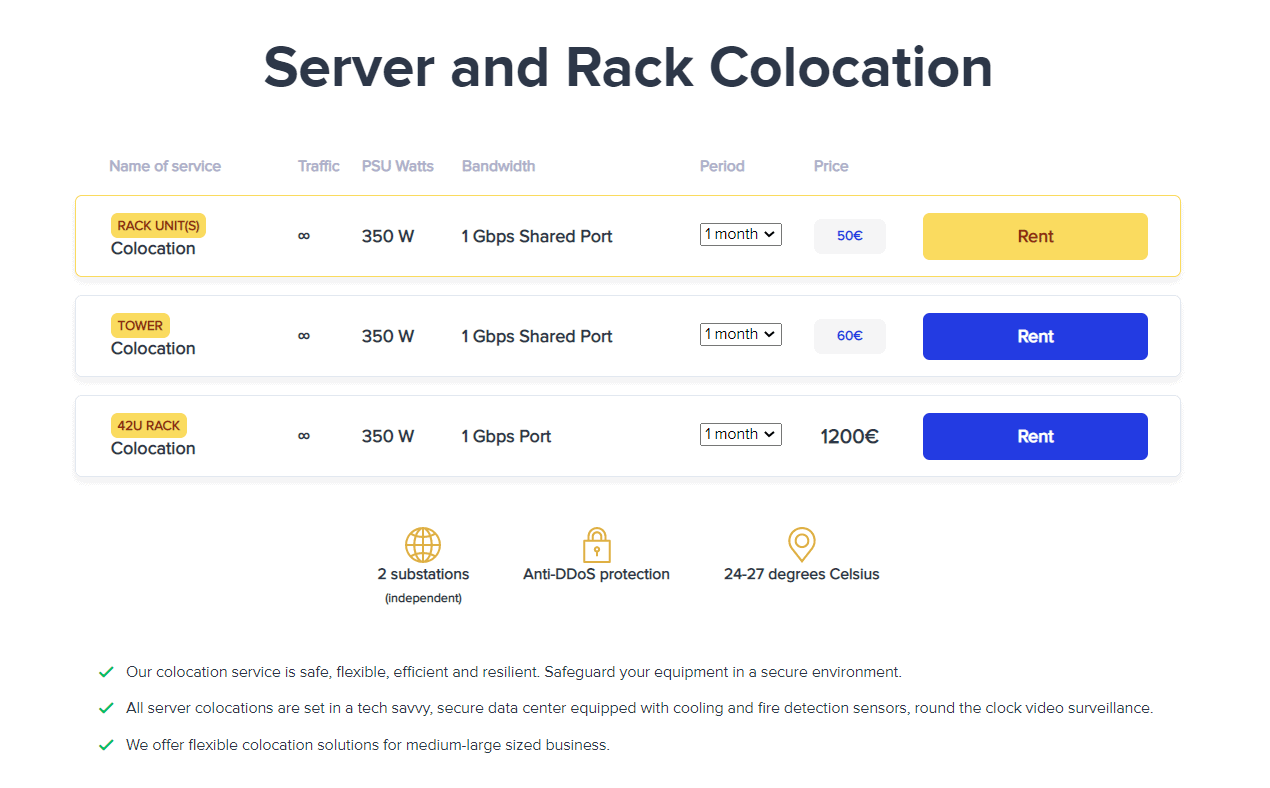The width and height of the screenshot is (1270, 788).
Task: Click the 42U RACK yellow badge
Action: 149,425
